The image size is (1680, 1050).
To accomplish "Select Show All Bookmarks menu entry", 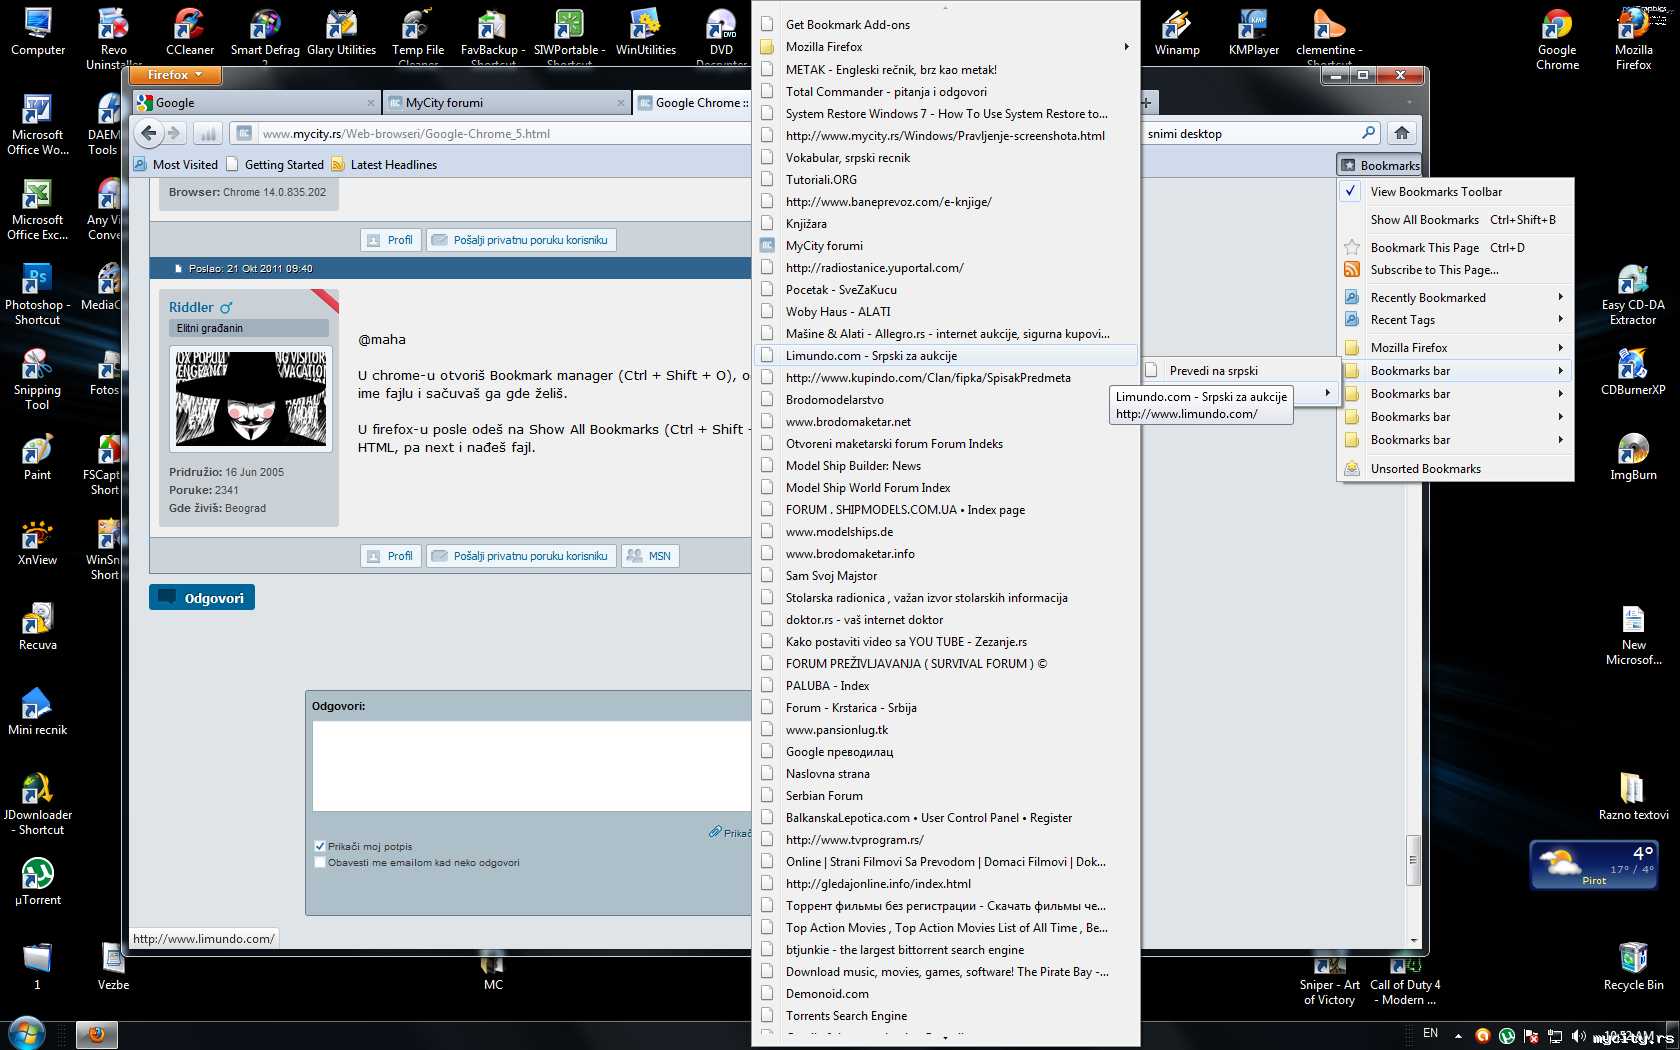I will click(x=1454, y=219).
